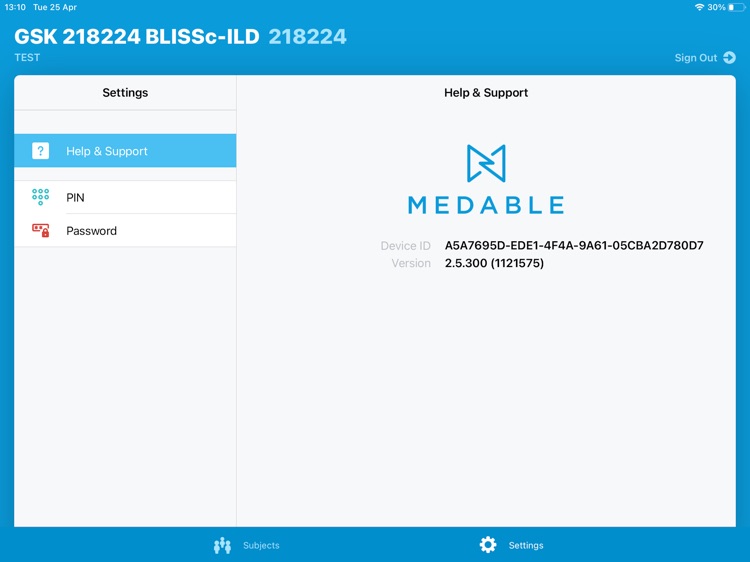Screen dimensions: 750x562
Task: Select Help & Support in the sidebar
Action: coord(125,151)
